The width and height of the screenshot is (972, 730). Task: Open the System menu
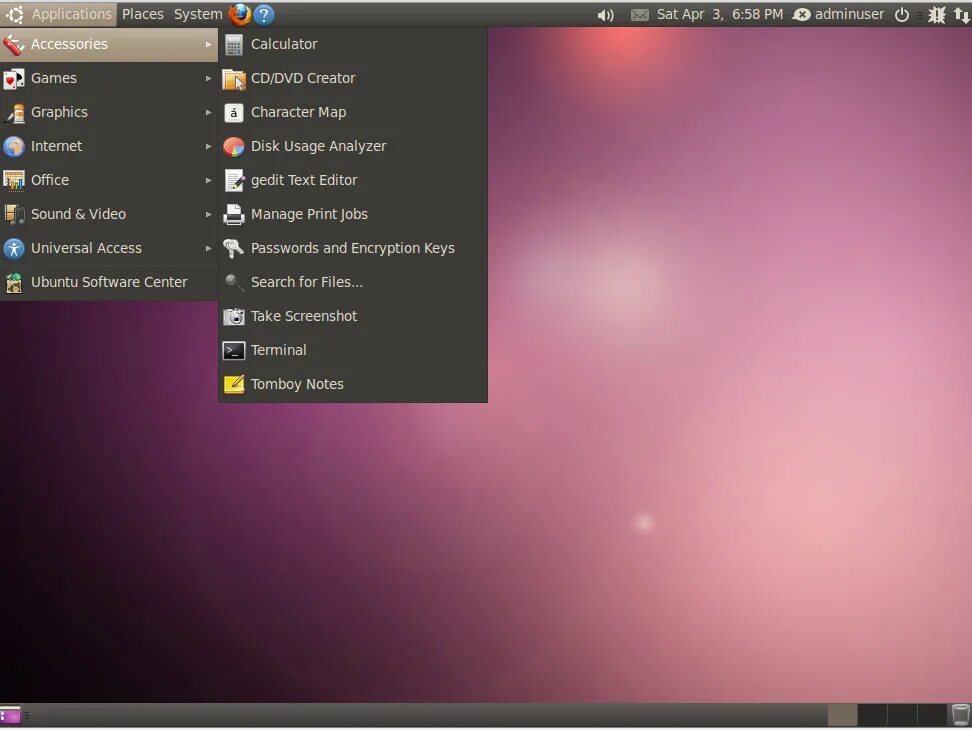(x=198, y=14)
